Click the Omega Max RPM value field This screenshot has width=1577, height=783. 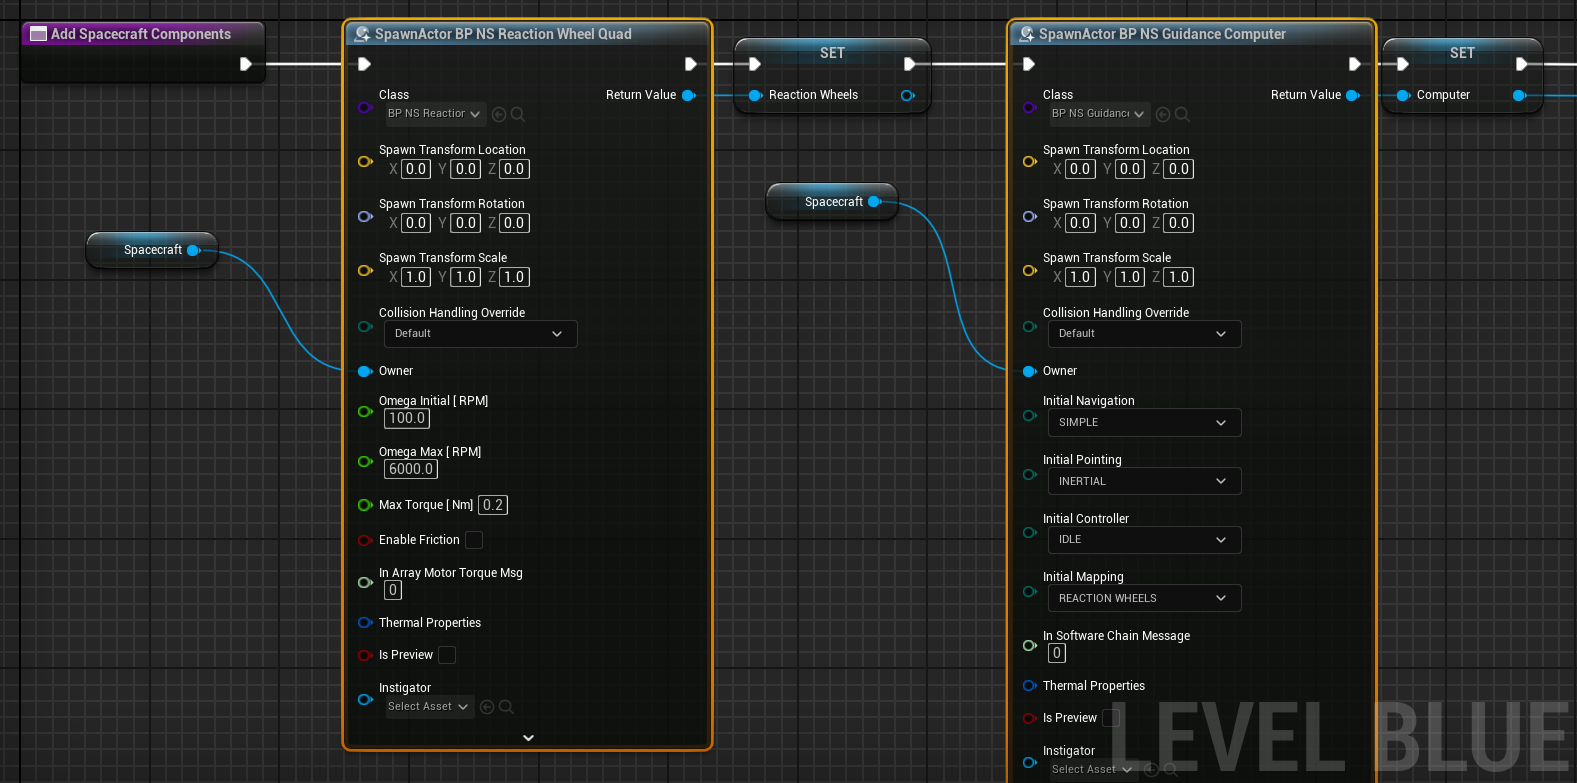coord(411,469)
